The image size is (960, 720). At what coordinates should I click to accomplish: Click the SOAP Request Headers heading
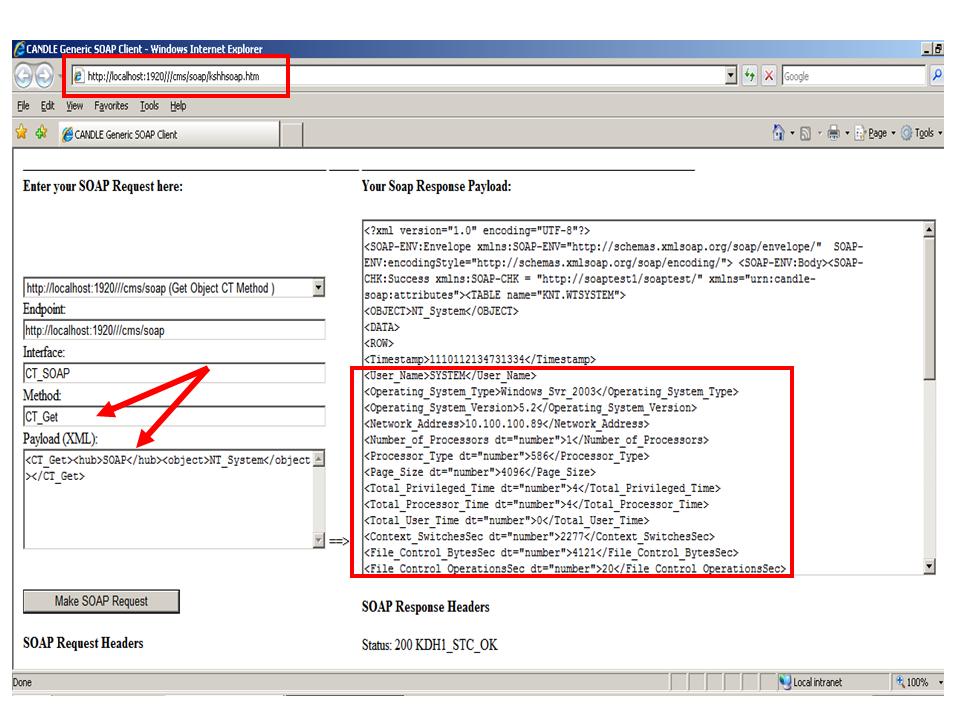click(83, 643)
